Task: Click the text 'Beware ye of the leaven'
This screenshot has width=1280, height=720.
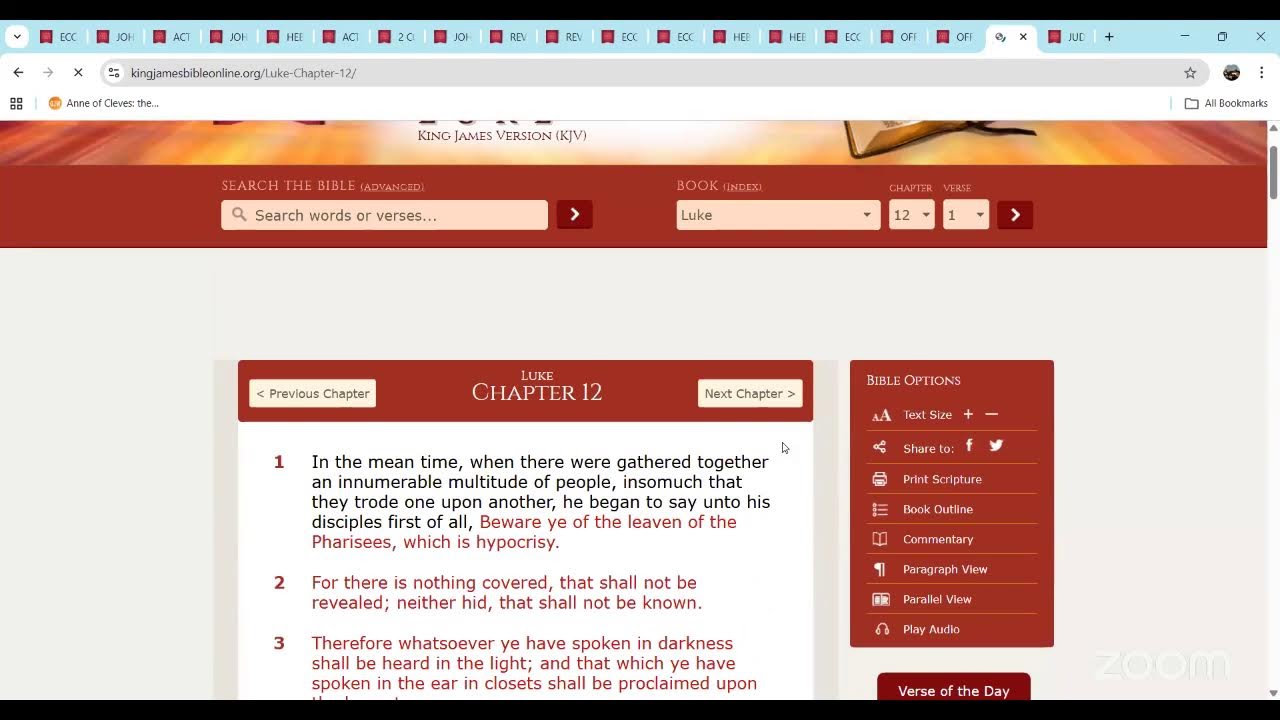Action: click(575, 522)
